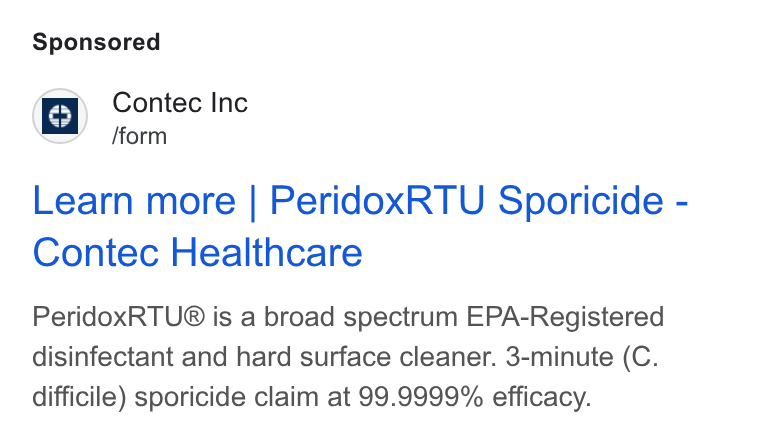Click the "3-minute" text in the description

[560, 357]
